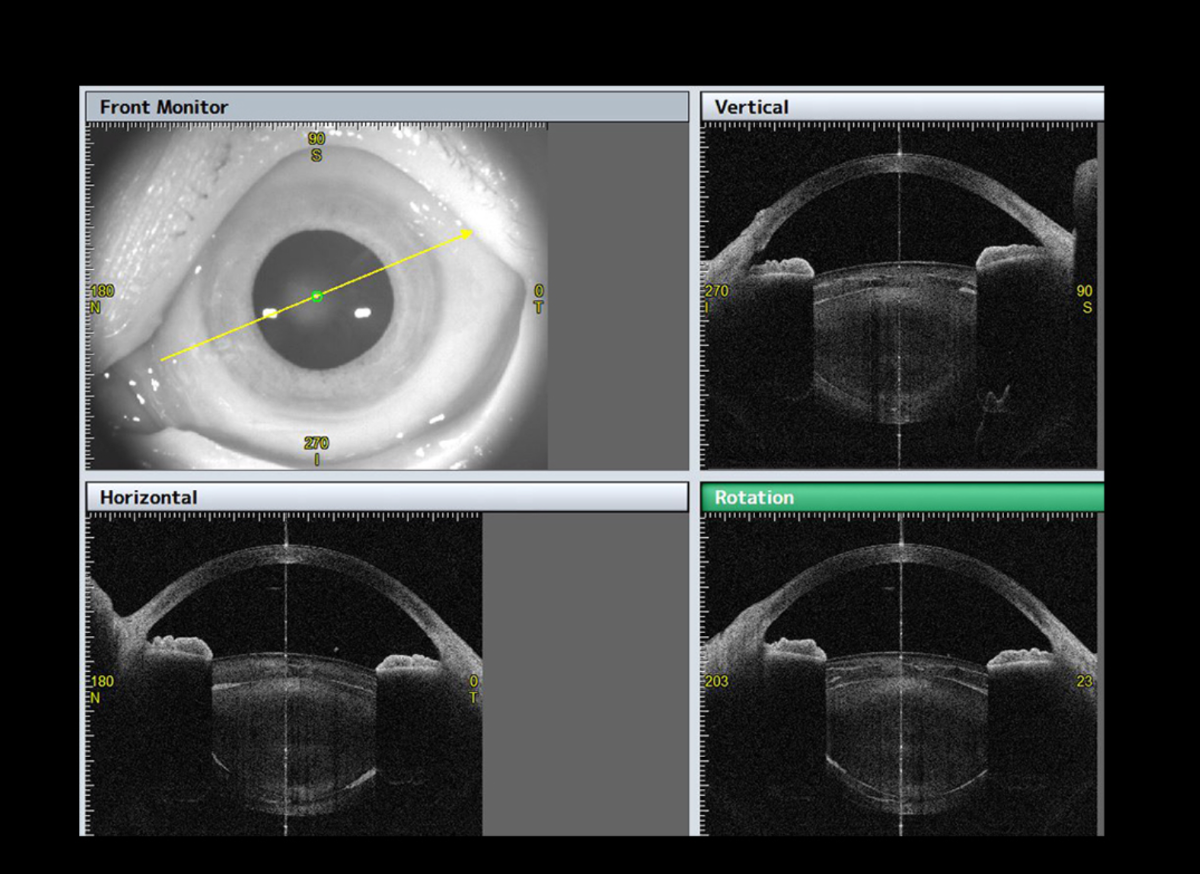Screen dimensions: 1200x874
Task: Click the 0 T label in Horizontal view
Action: (x=473, y=689)
